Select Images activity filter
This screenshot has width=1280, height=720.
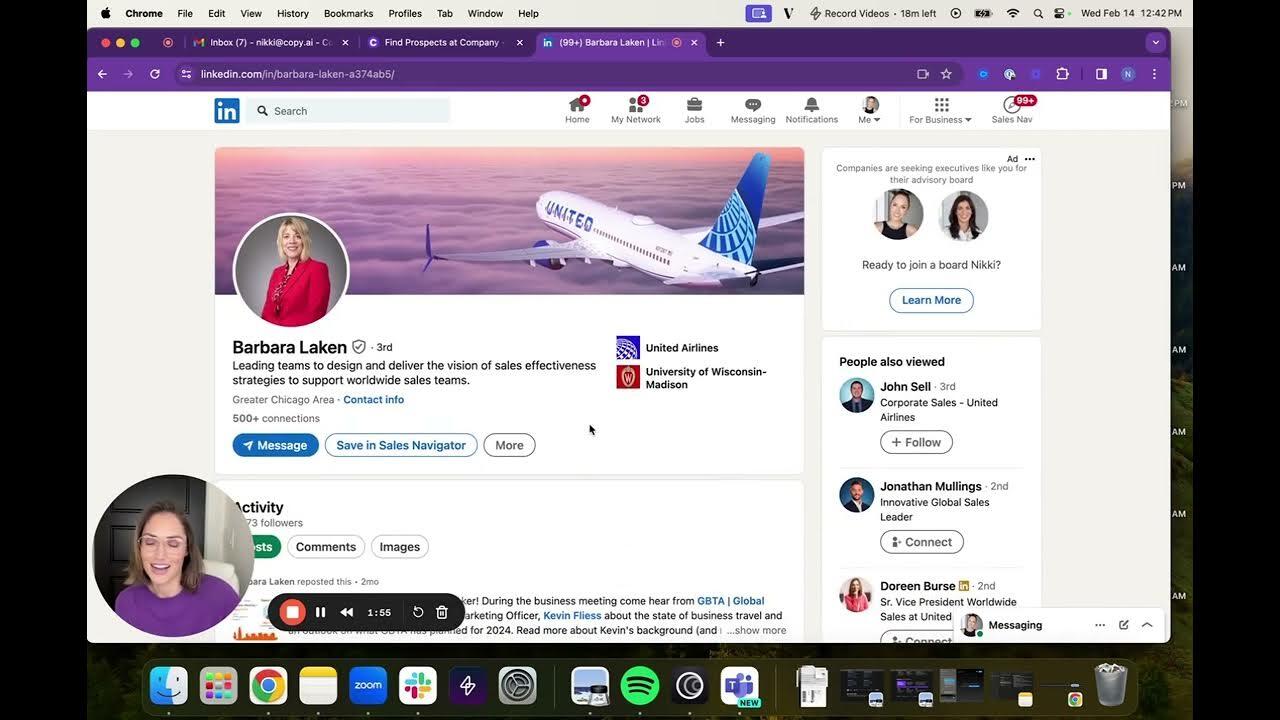pos(399,547)
